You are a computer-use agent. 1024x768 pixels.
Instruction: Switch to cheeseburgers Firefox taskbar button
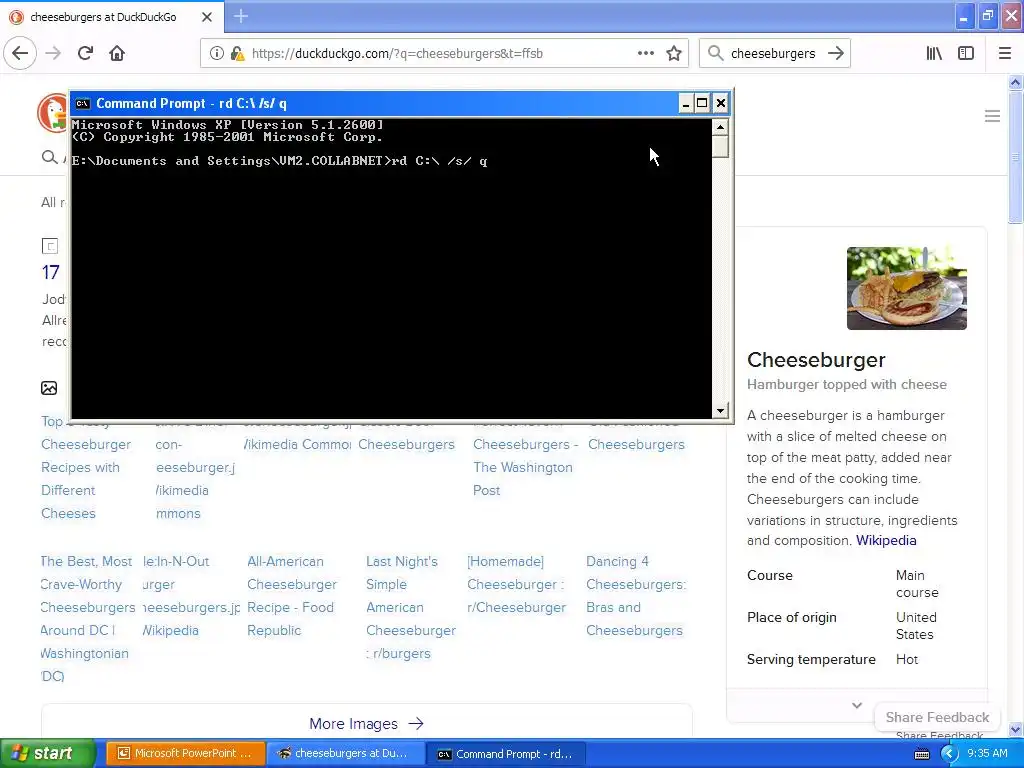pos(346,754)
